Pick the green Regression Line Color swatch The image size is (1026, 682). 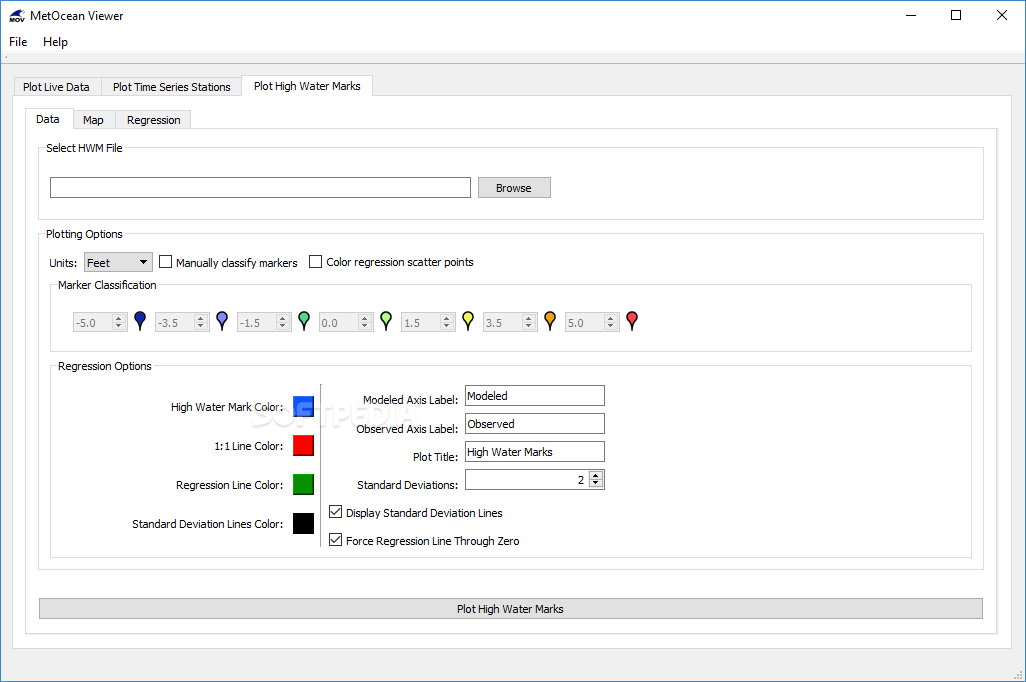click(x=303, y=484)
